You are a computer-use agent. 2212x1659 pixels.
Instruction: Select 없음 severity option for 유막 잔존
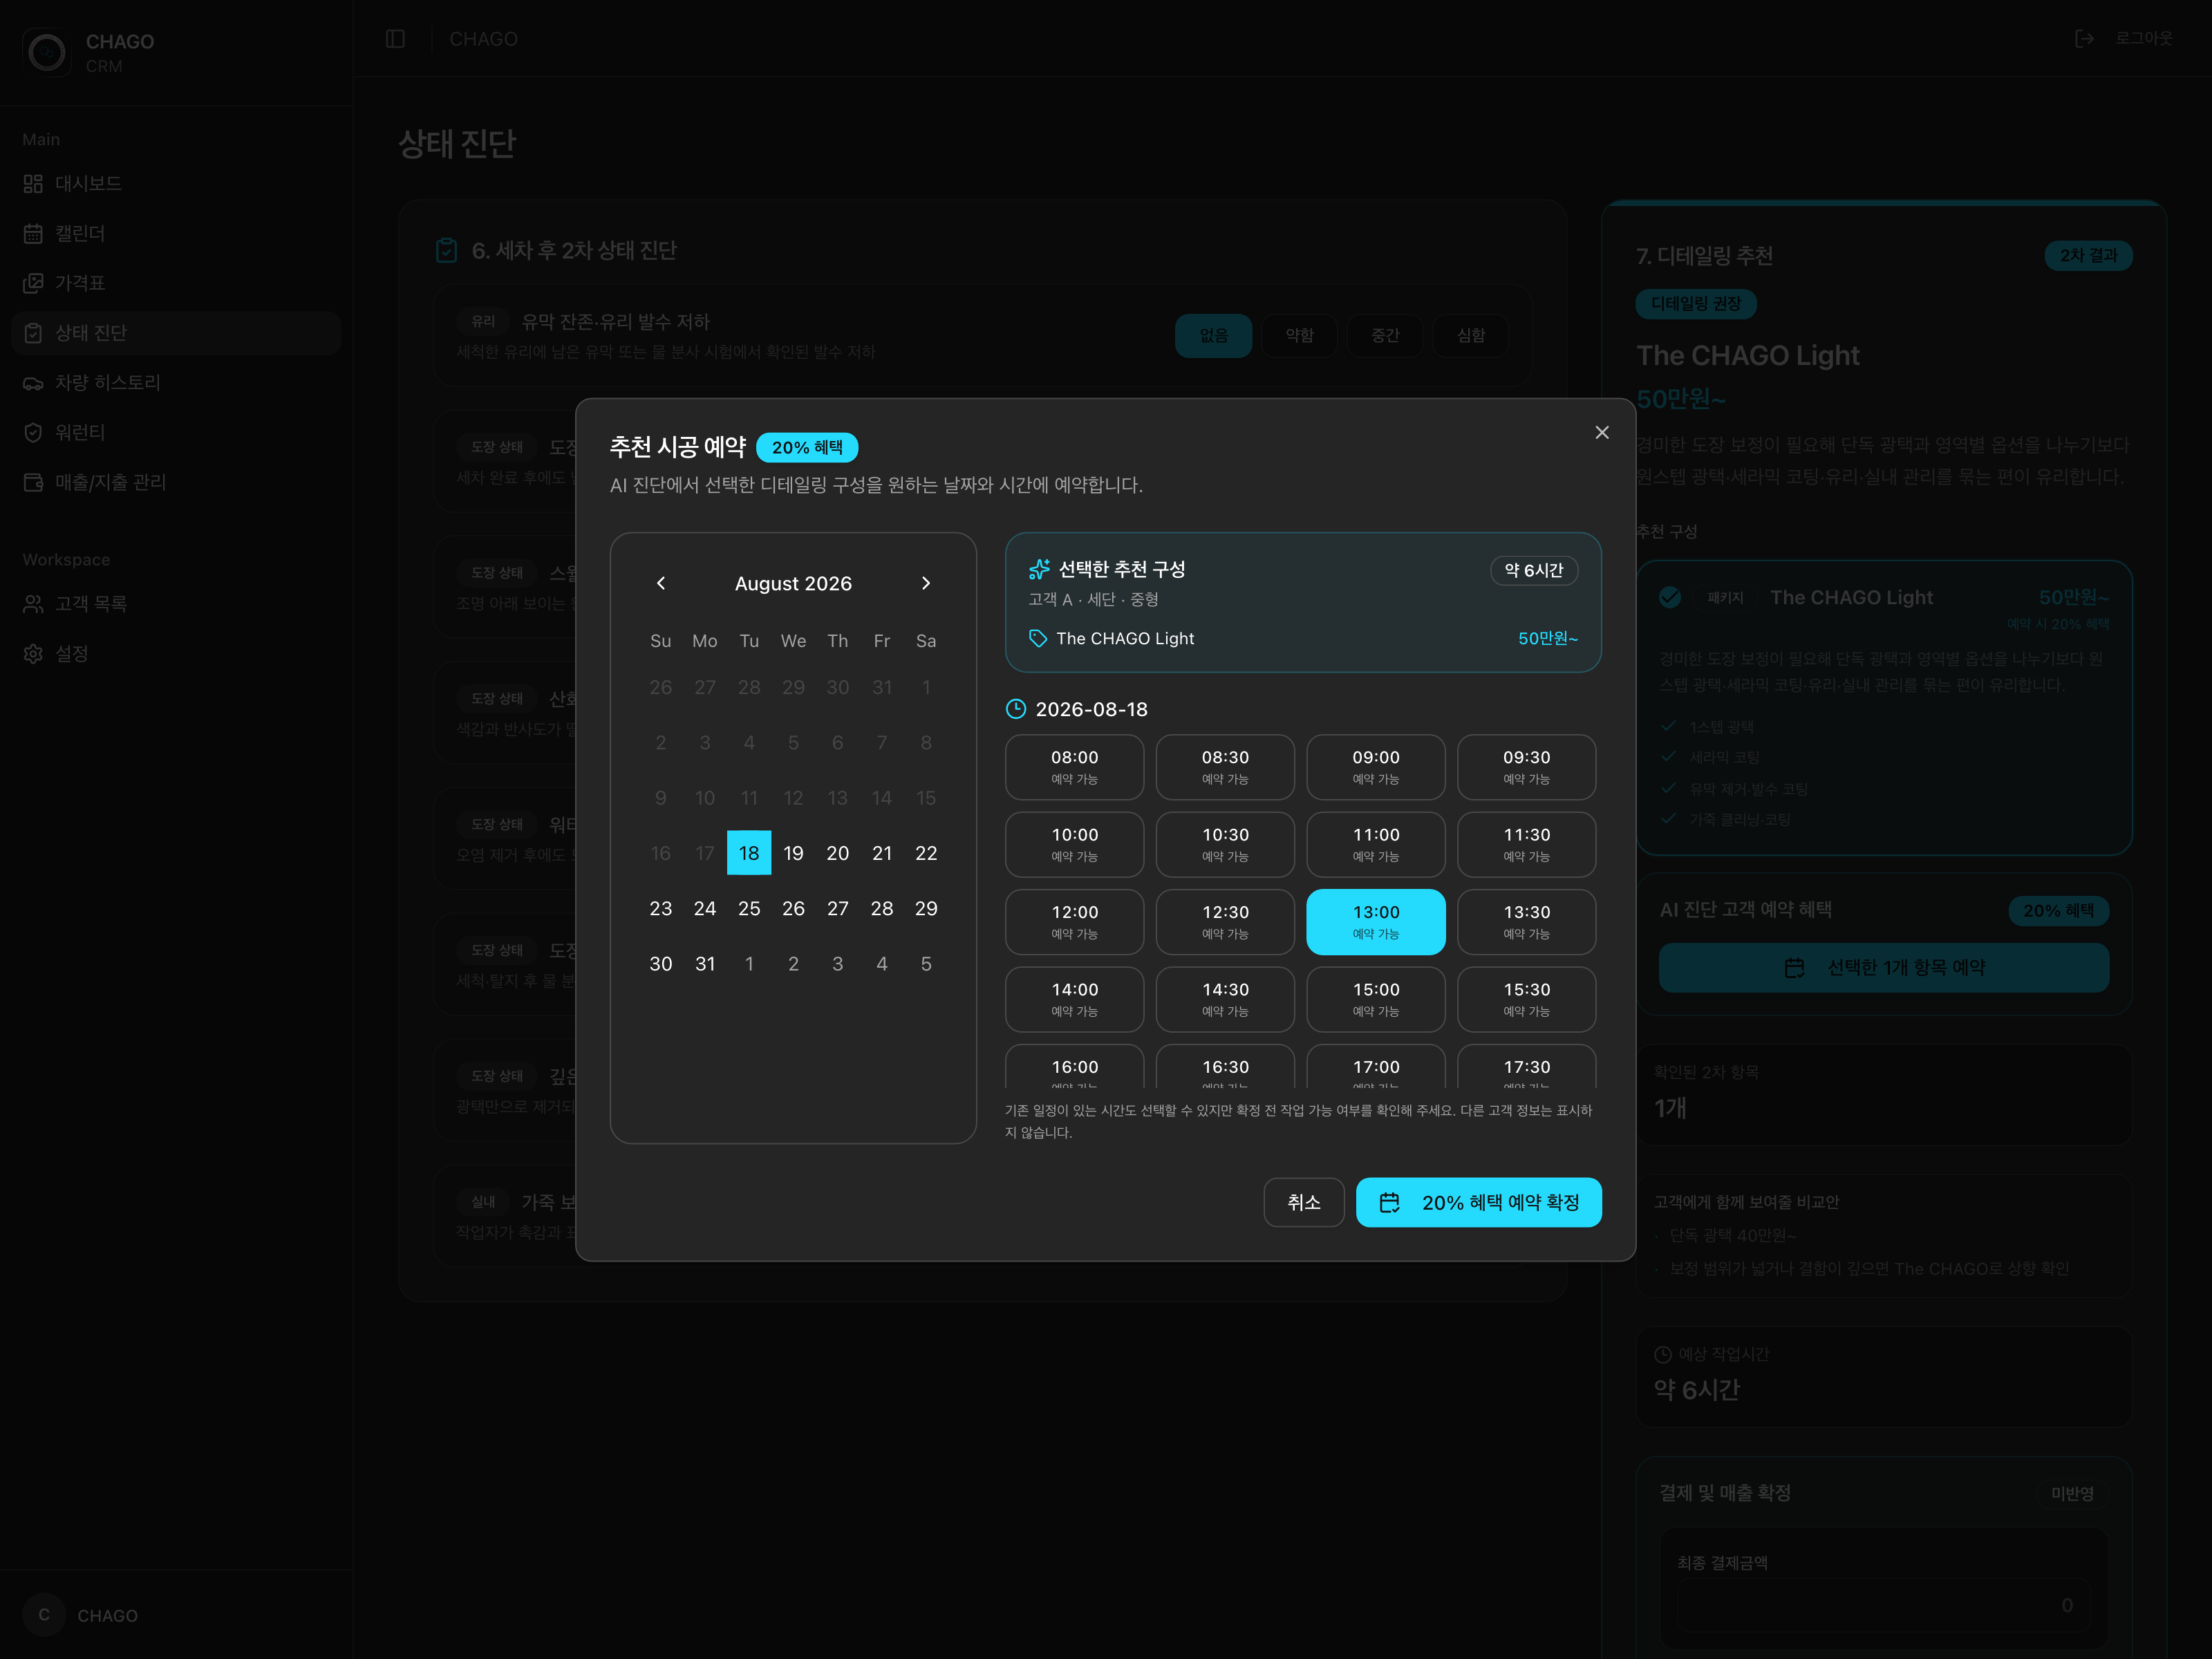[1213, 335]
